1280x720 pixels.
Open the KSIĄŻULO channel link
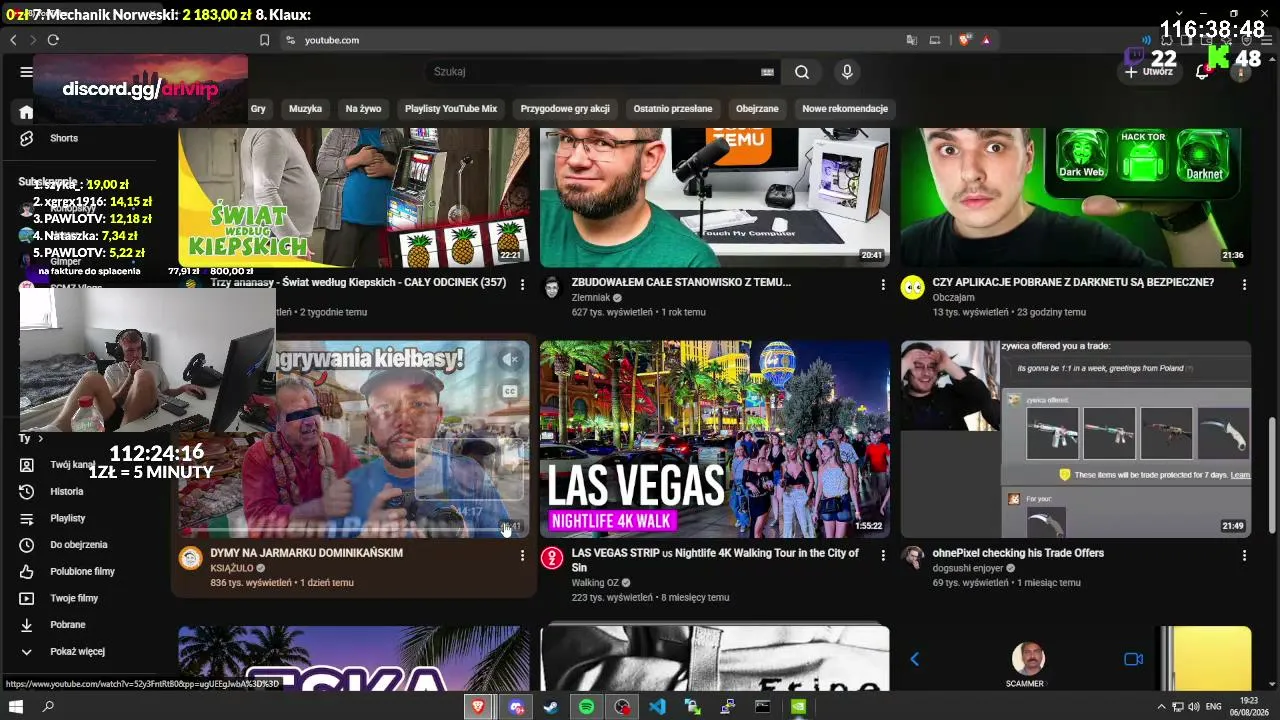click(232, 568)
